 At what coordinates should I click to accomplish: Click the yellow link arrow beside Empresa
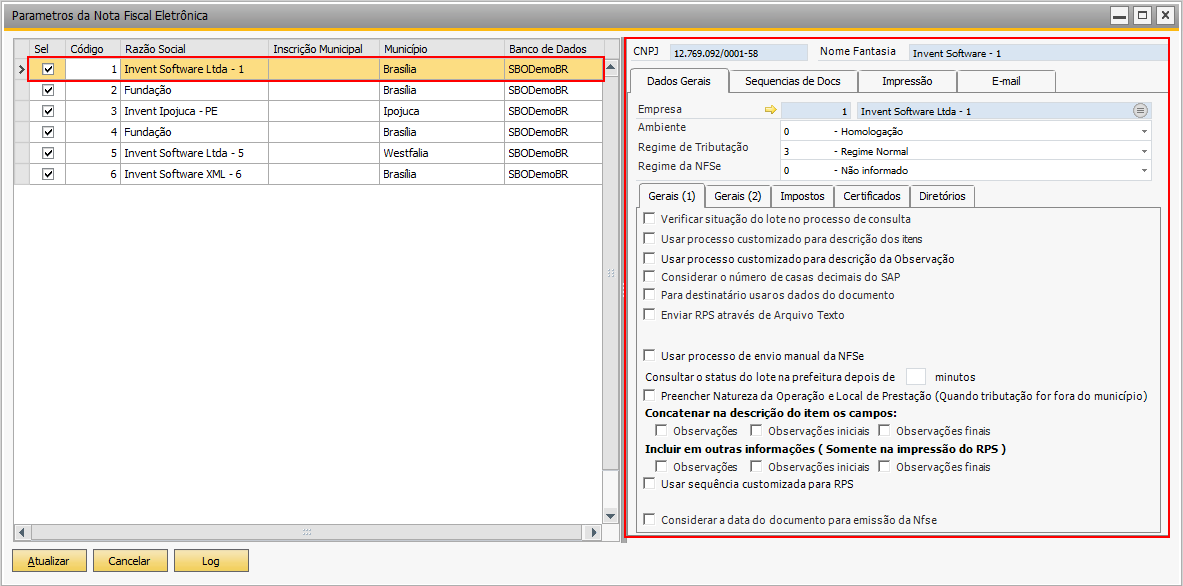pos(770,111)
